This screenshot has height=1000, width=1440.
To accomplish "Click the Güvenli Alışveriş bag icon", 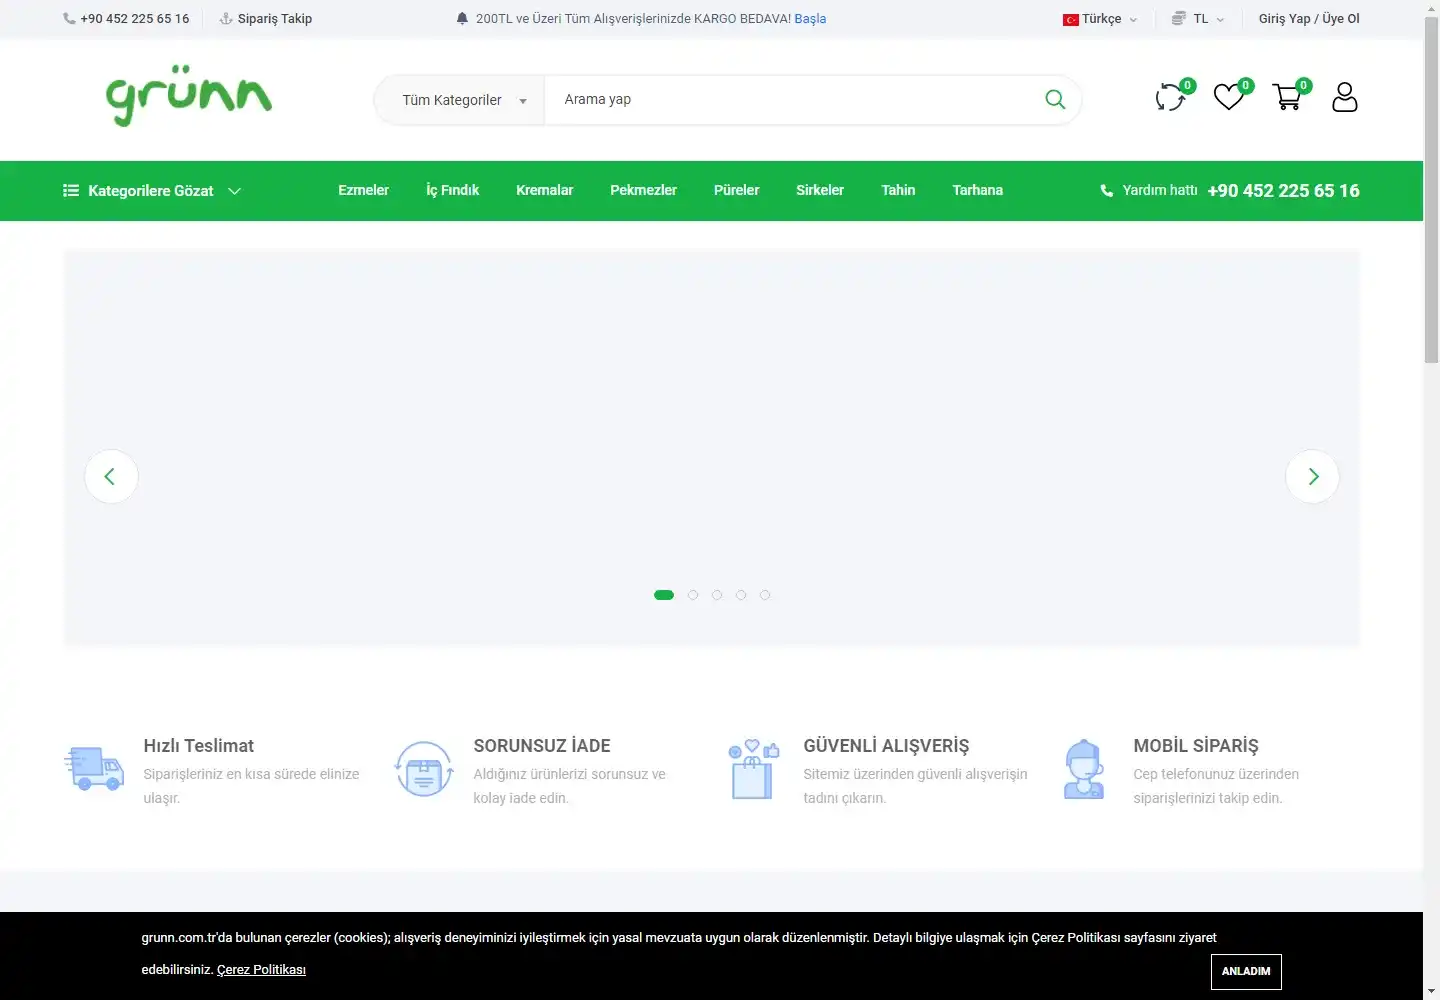I will tap(754, 769).
